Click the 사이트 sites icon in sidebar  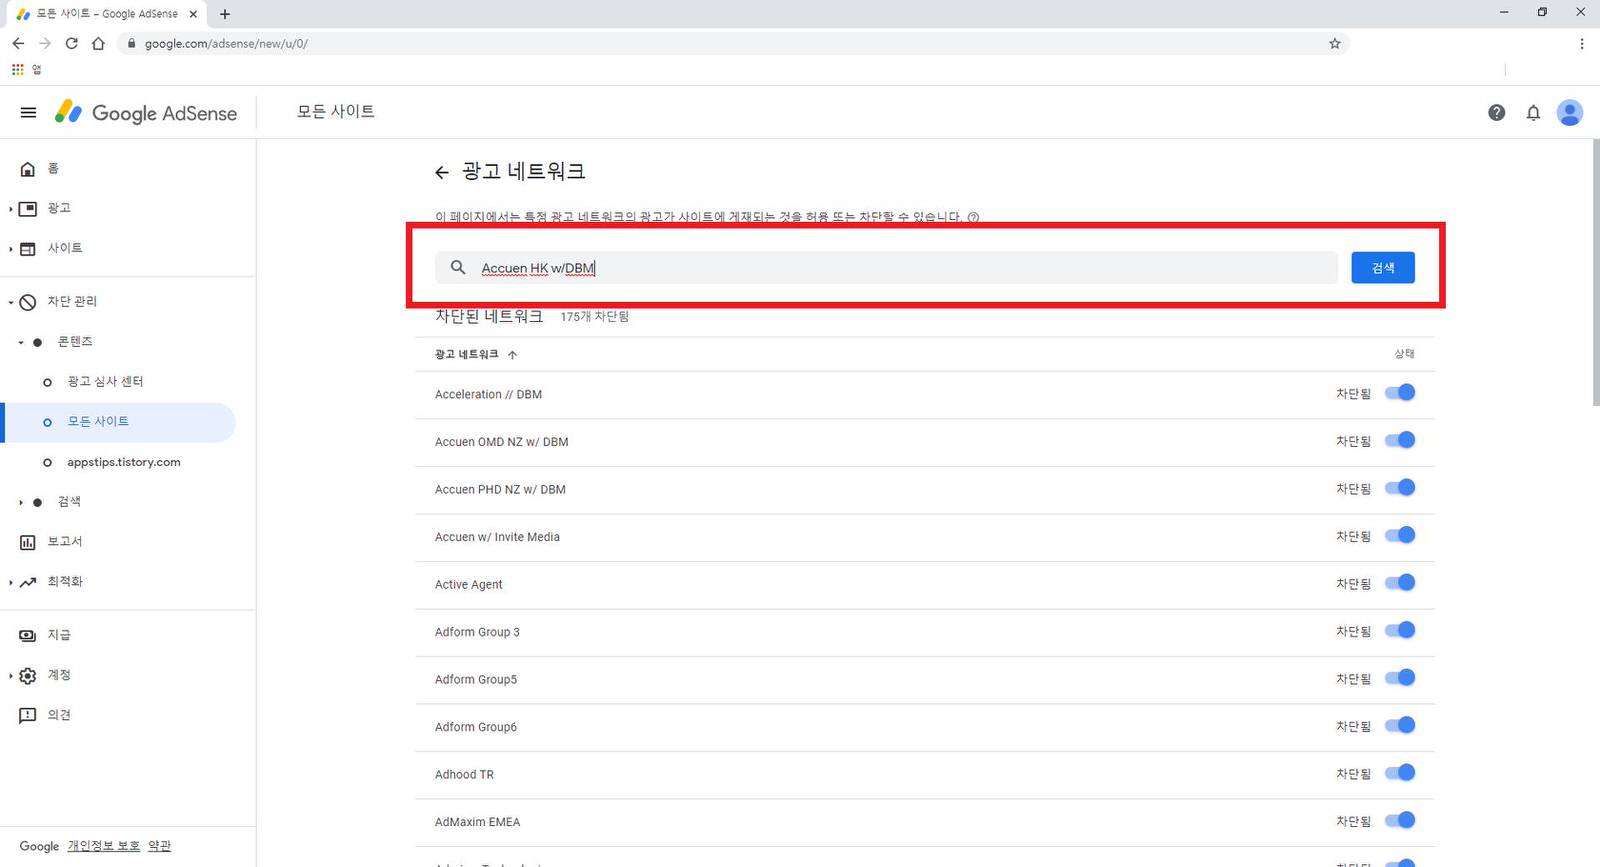coord(28,249)
